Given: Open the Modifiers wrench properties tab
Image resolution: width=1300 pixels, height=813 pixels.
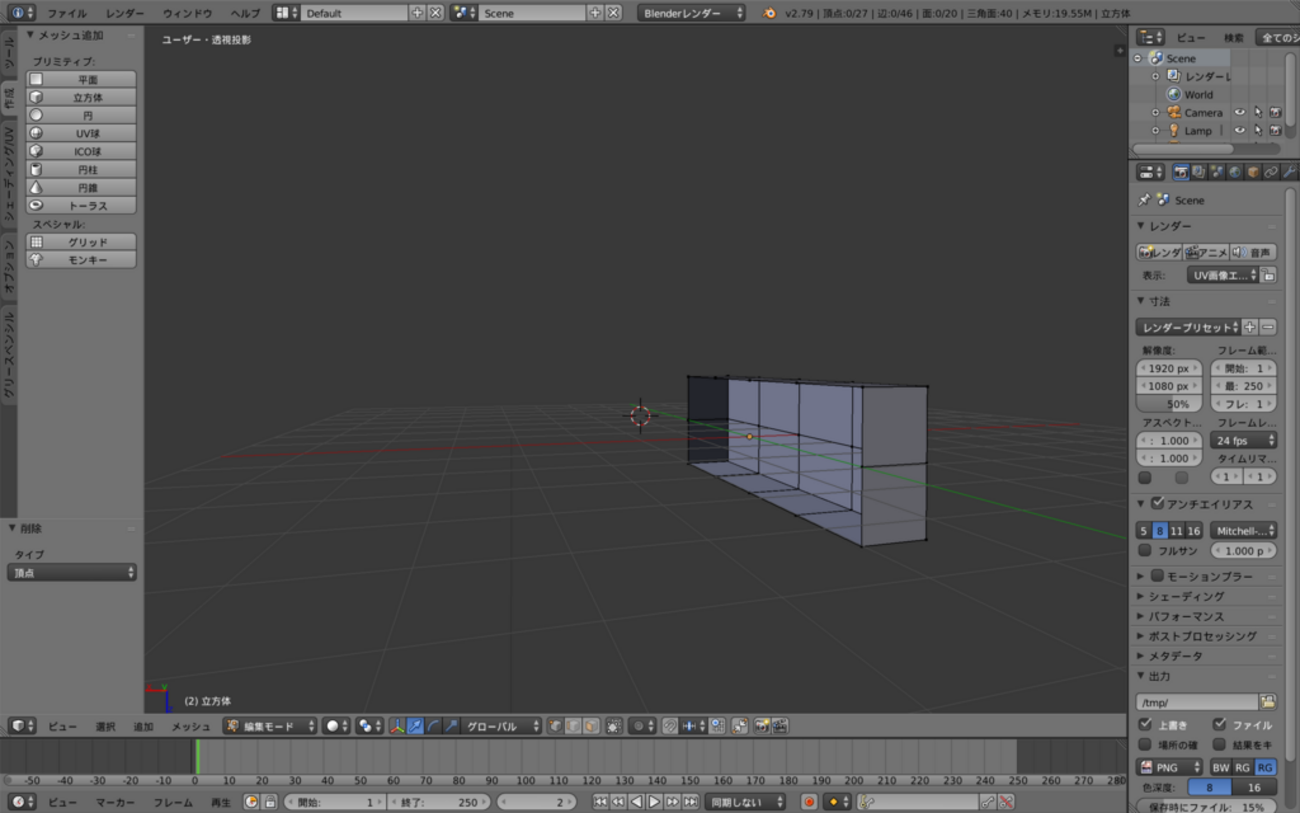Looking at the screenshot, I should point(1289,173).
